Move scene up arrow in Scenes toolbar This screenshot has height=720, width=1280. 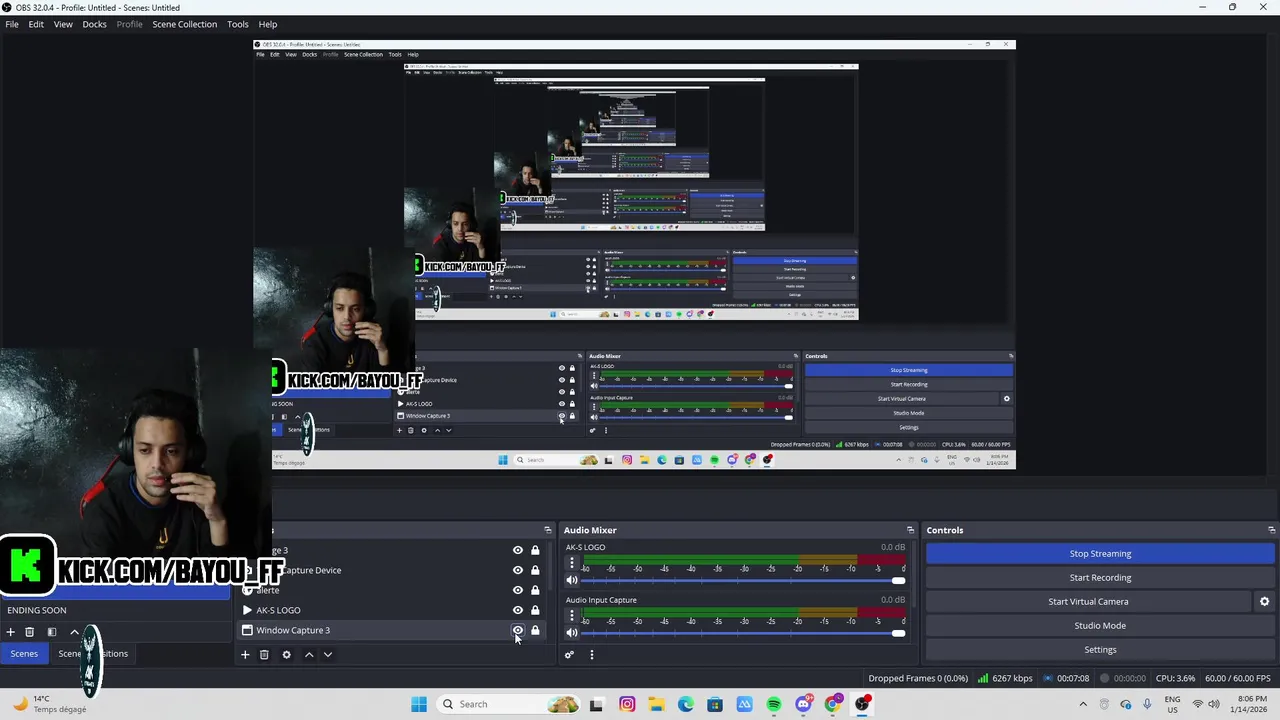click(x=74, y=632)
